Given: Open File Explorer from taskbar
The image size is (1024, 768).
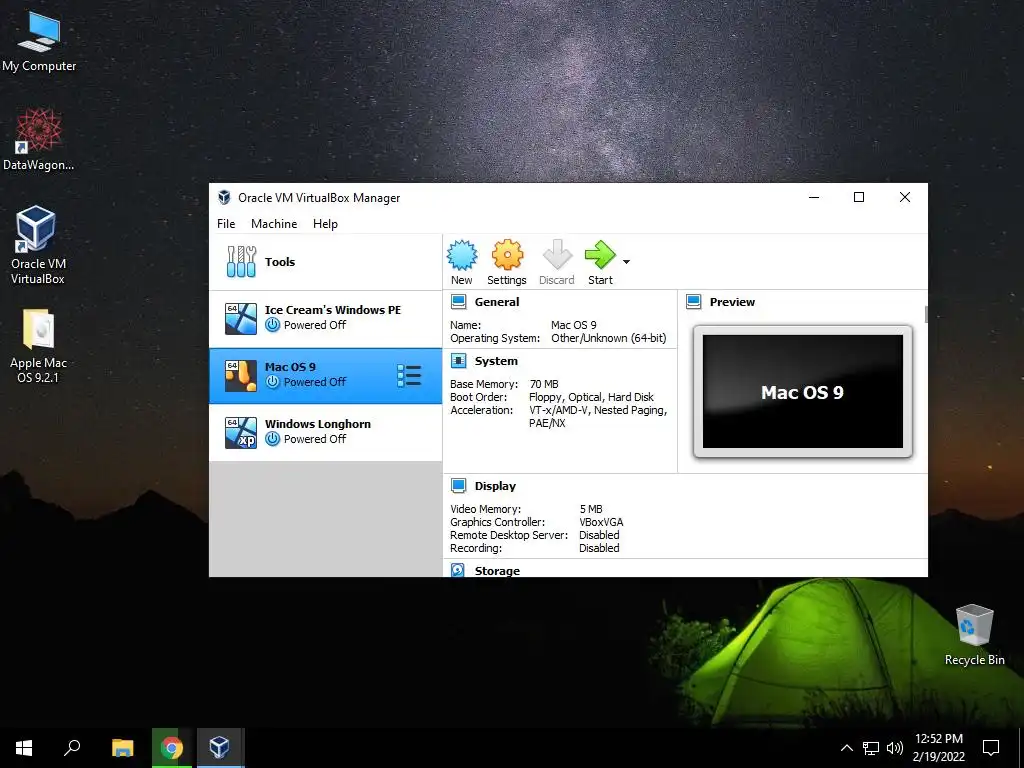Looking at the screenshot, I should [x=122, y=748].
